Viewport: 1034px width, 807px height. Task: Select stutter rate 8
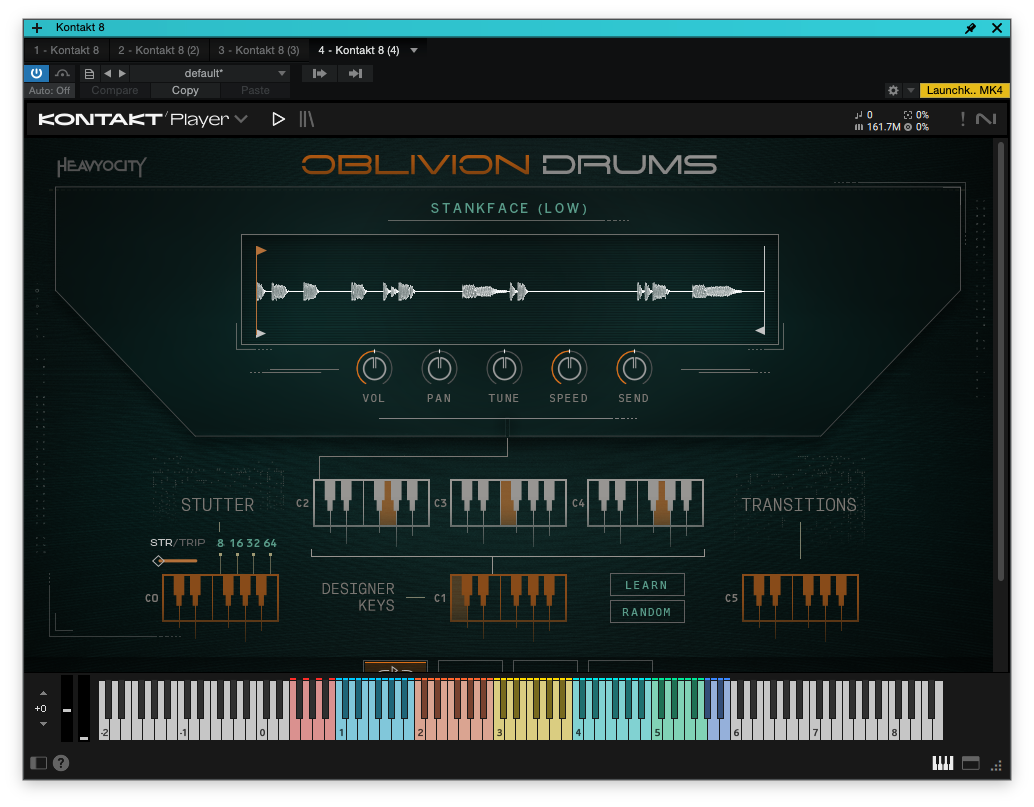coord(220,543)
